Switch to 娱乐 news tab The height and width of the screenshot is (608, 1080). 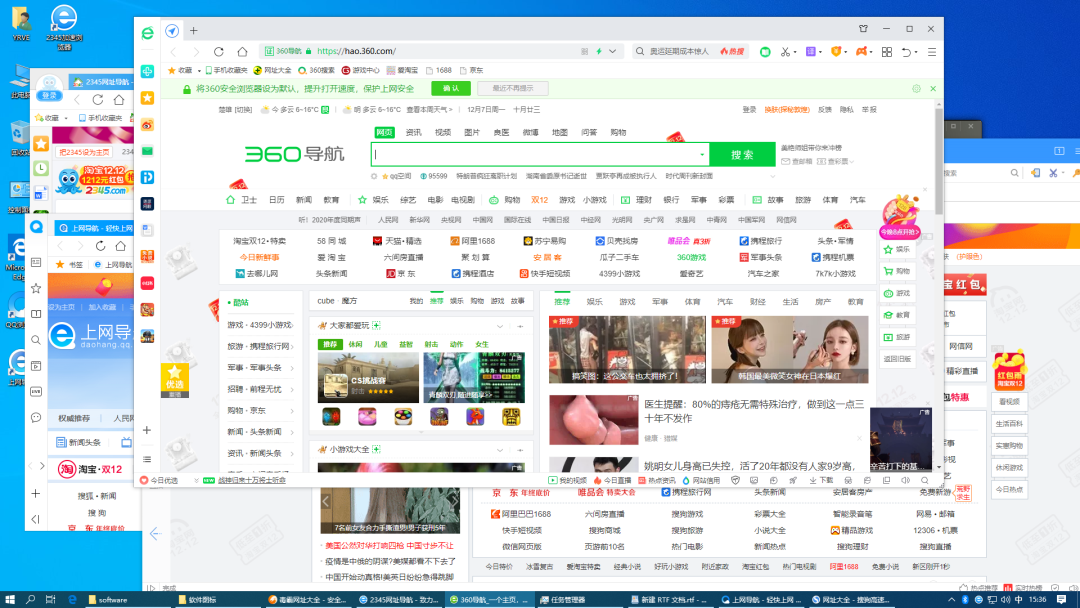[x=594, y=302]
